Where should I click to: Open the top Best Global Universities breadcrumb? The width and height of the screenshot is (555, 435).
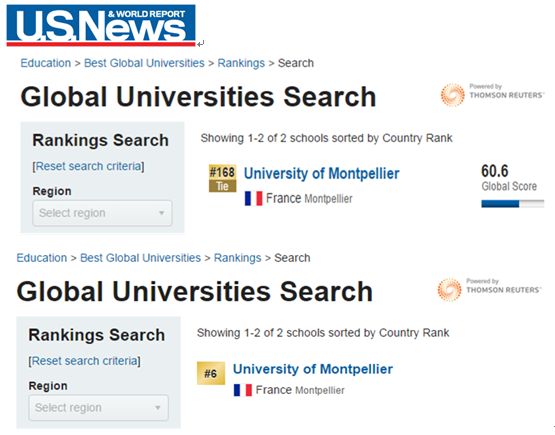(x=144, y=63)
